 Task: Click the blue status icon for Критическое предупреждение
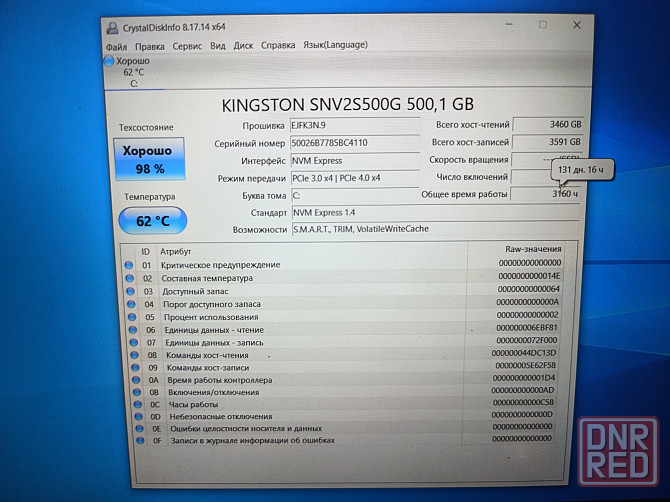(x=128, y=265)
